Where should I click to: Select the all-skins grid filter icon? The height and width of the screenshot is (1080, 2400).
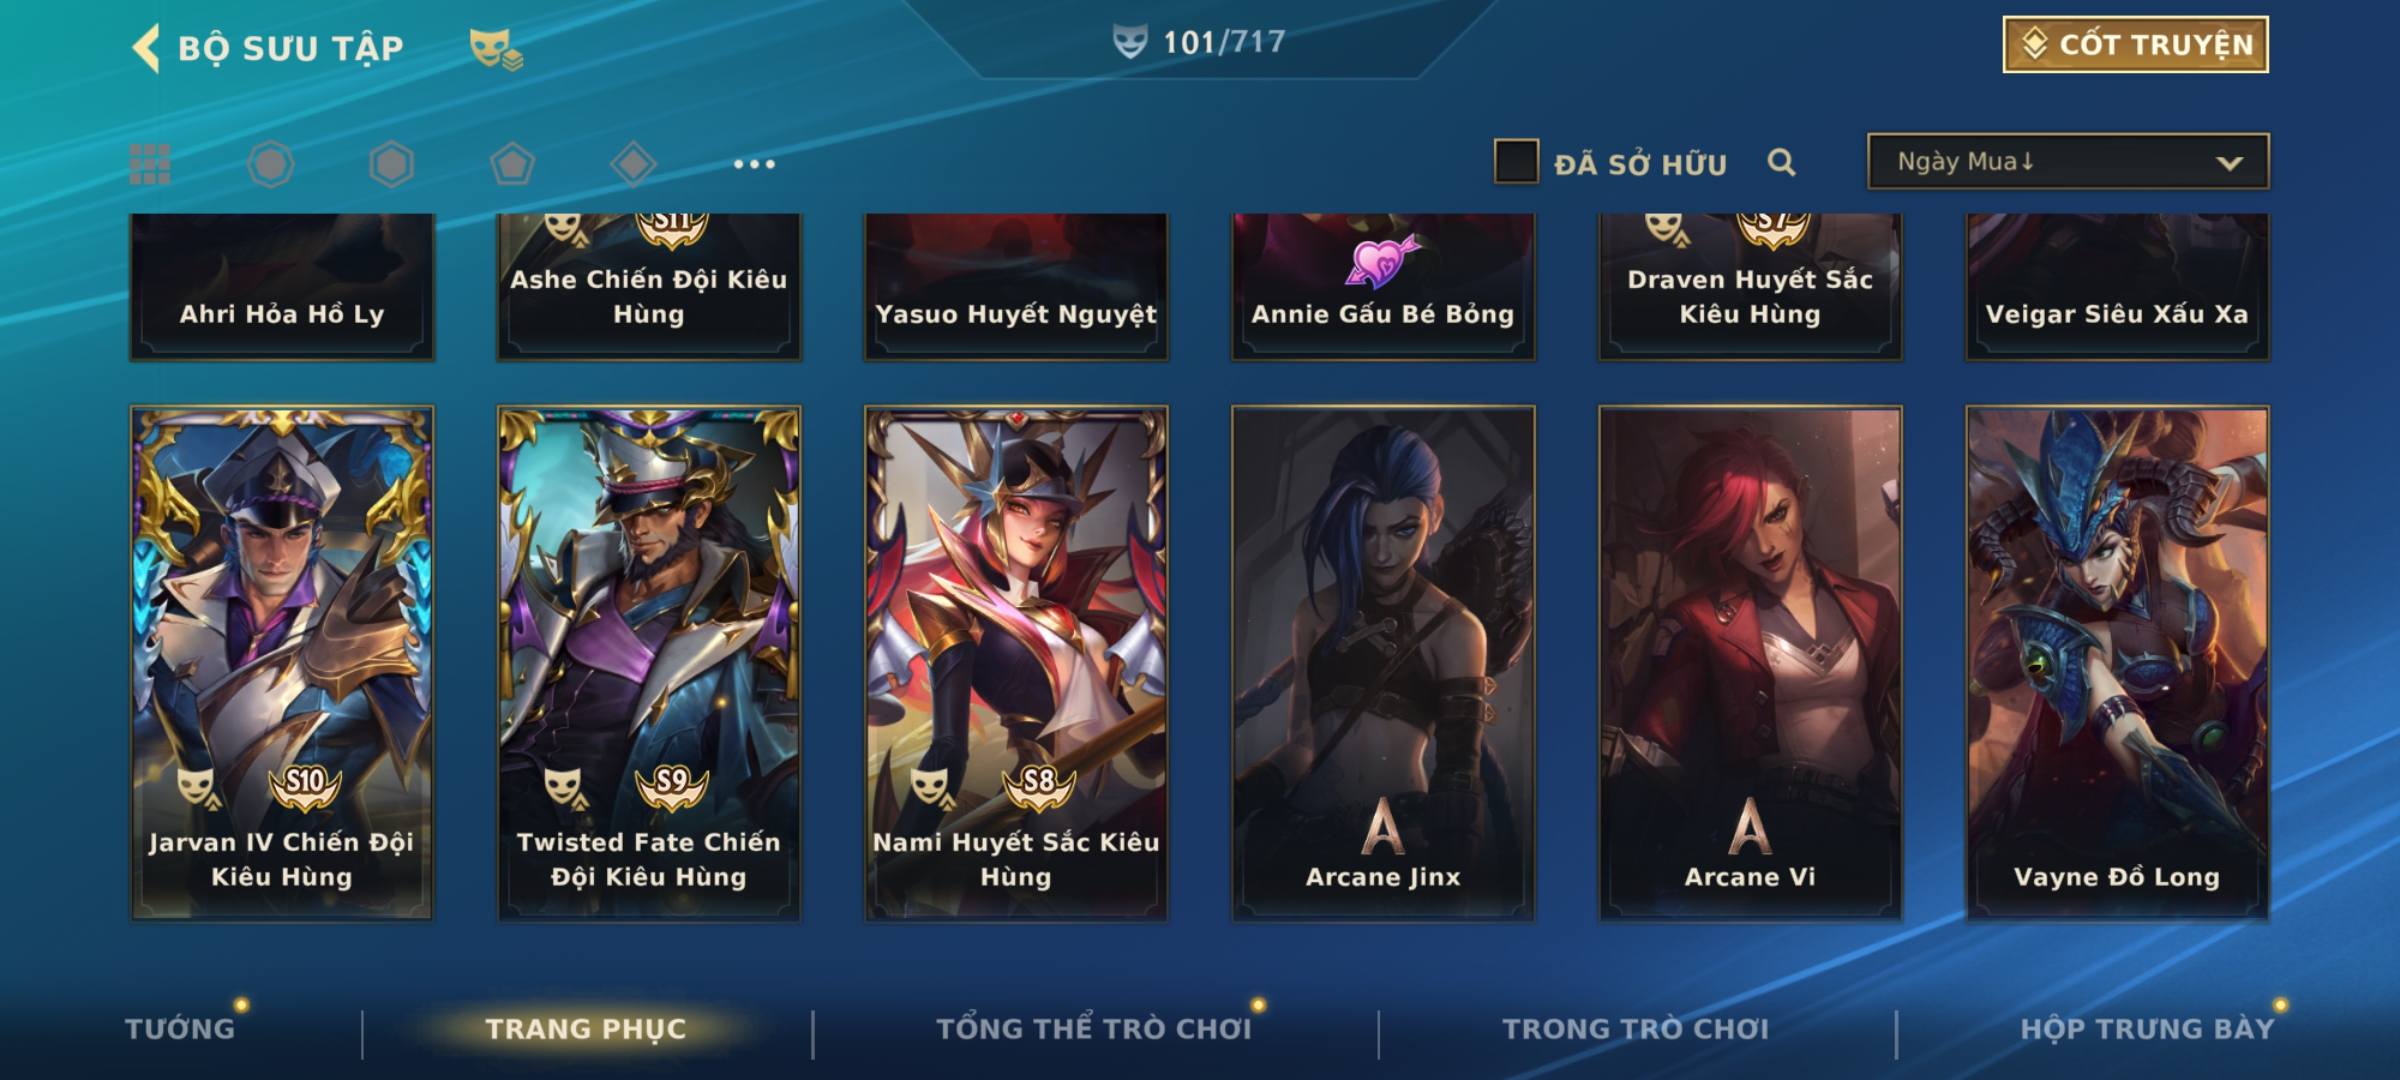pyautogui.click(x=150, y=164)
